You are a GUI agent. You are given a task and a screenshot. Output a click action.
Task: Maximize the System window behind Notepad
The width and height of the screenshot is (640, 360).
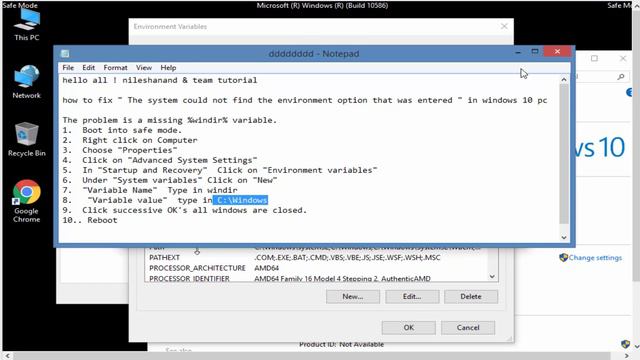coord(594,58)
